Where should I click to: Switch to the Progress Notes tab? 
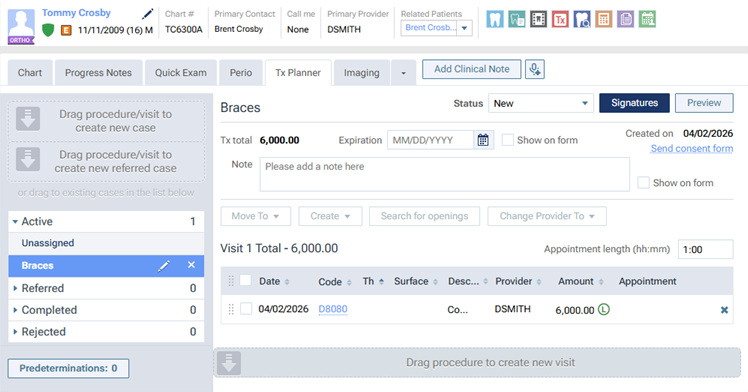click(98, 73)
